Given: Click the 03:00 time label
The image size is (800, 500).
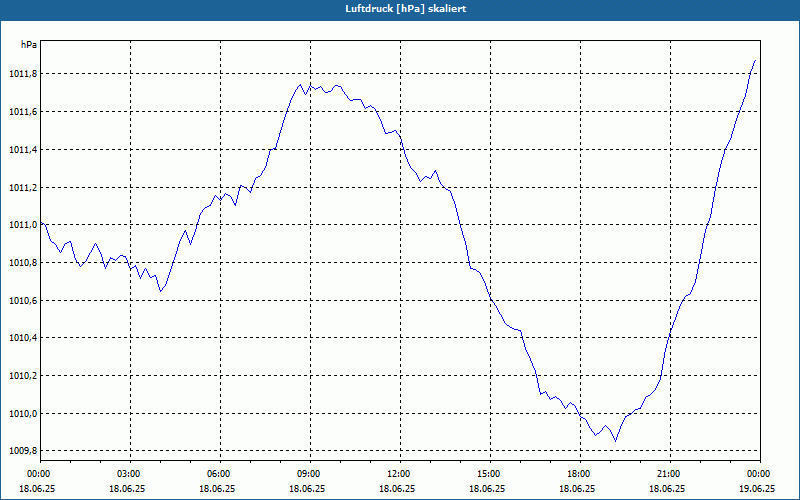Looking at the screenshot, I should coord(131,474).
